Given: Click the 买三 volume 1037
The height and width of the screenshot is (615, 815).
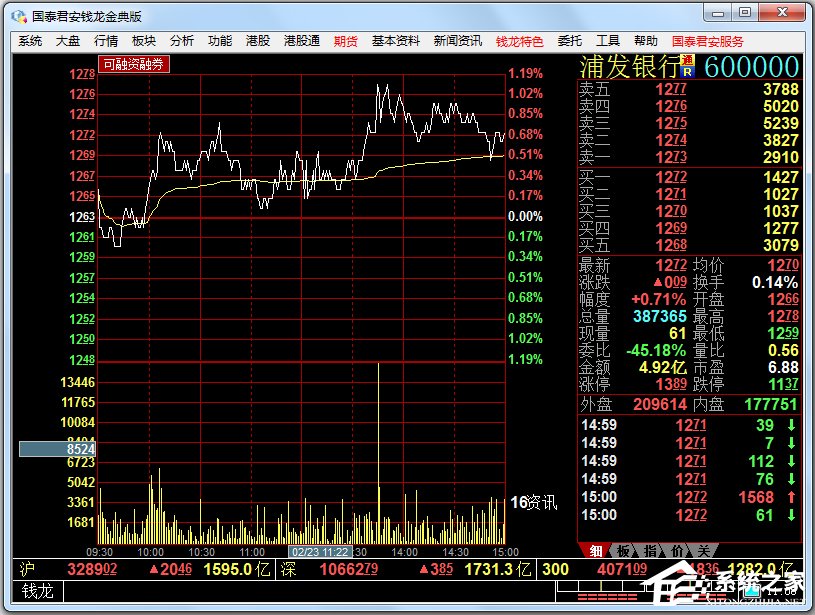Looking at the screenshot, I should pos(781,212).
